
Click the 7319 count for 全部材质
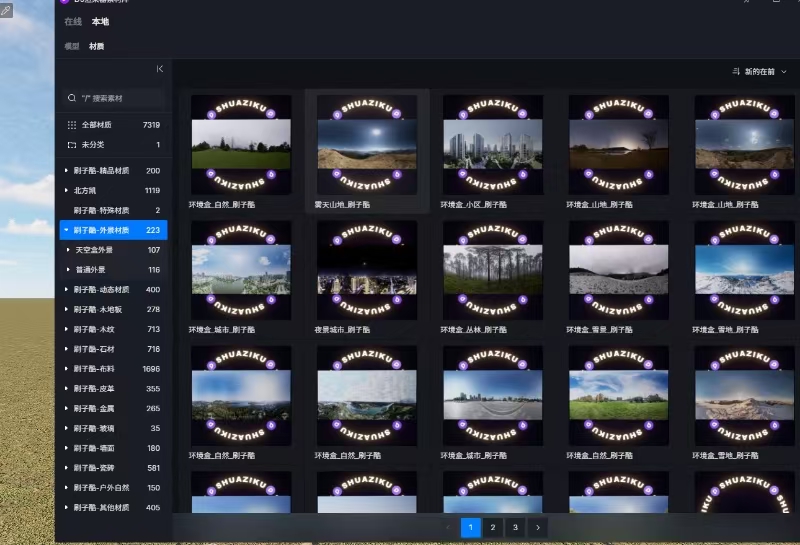coord(152,125)
